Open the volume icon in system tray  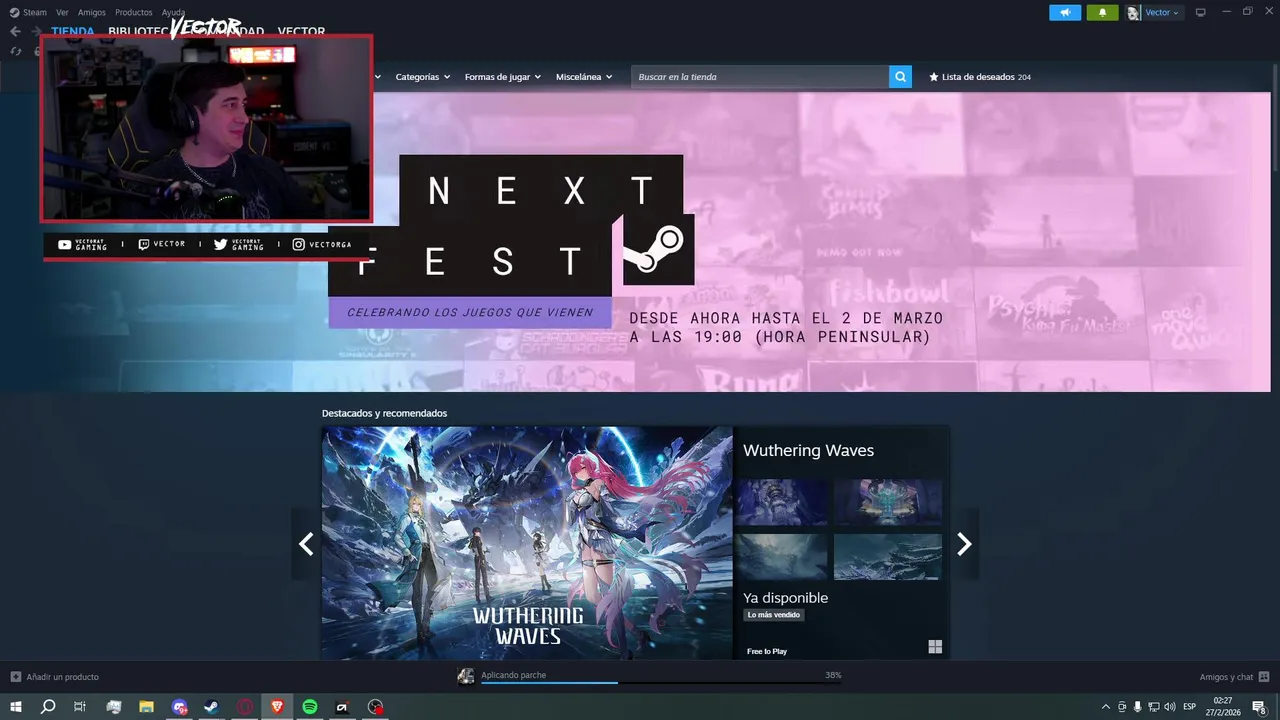1170,707
